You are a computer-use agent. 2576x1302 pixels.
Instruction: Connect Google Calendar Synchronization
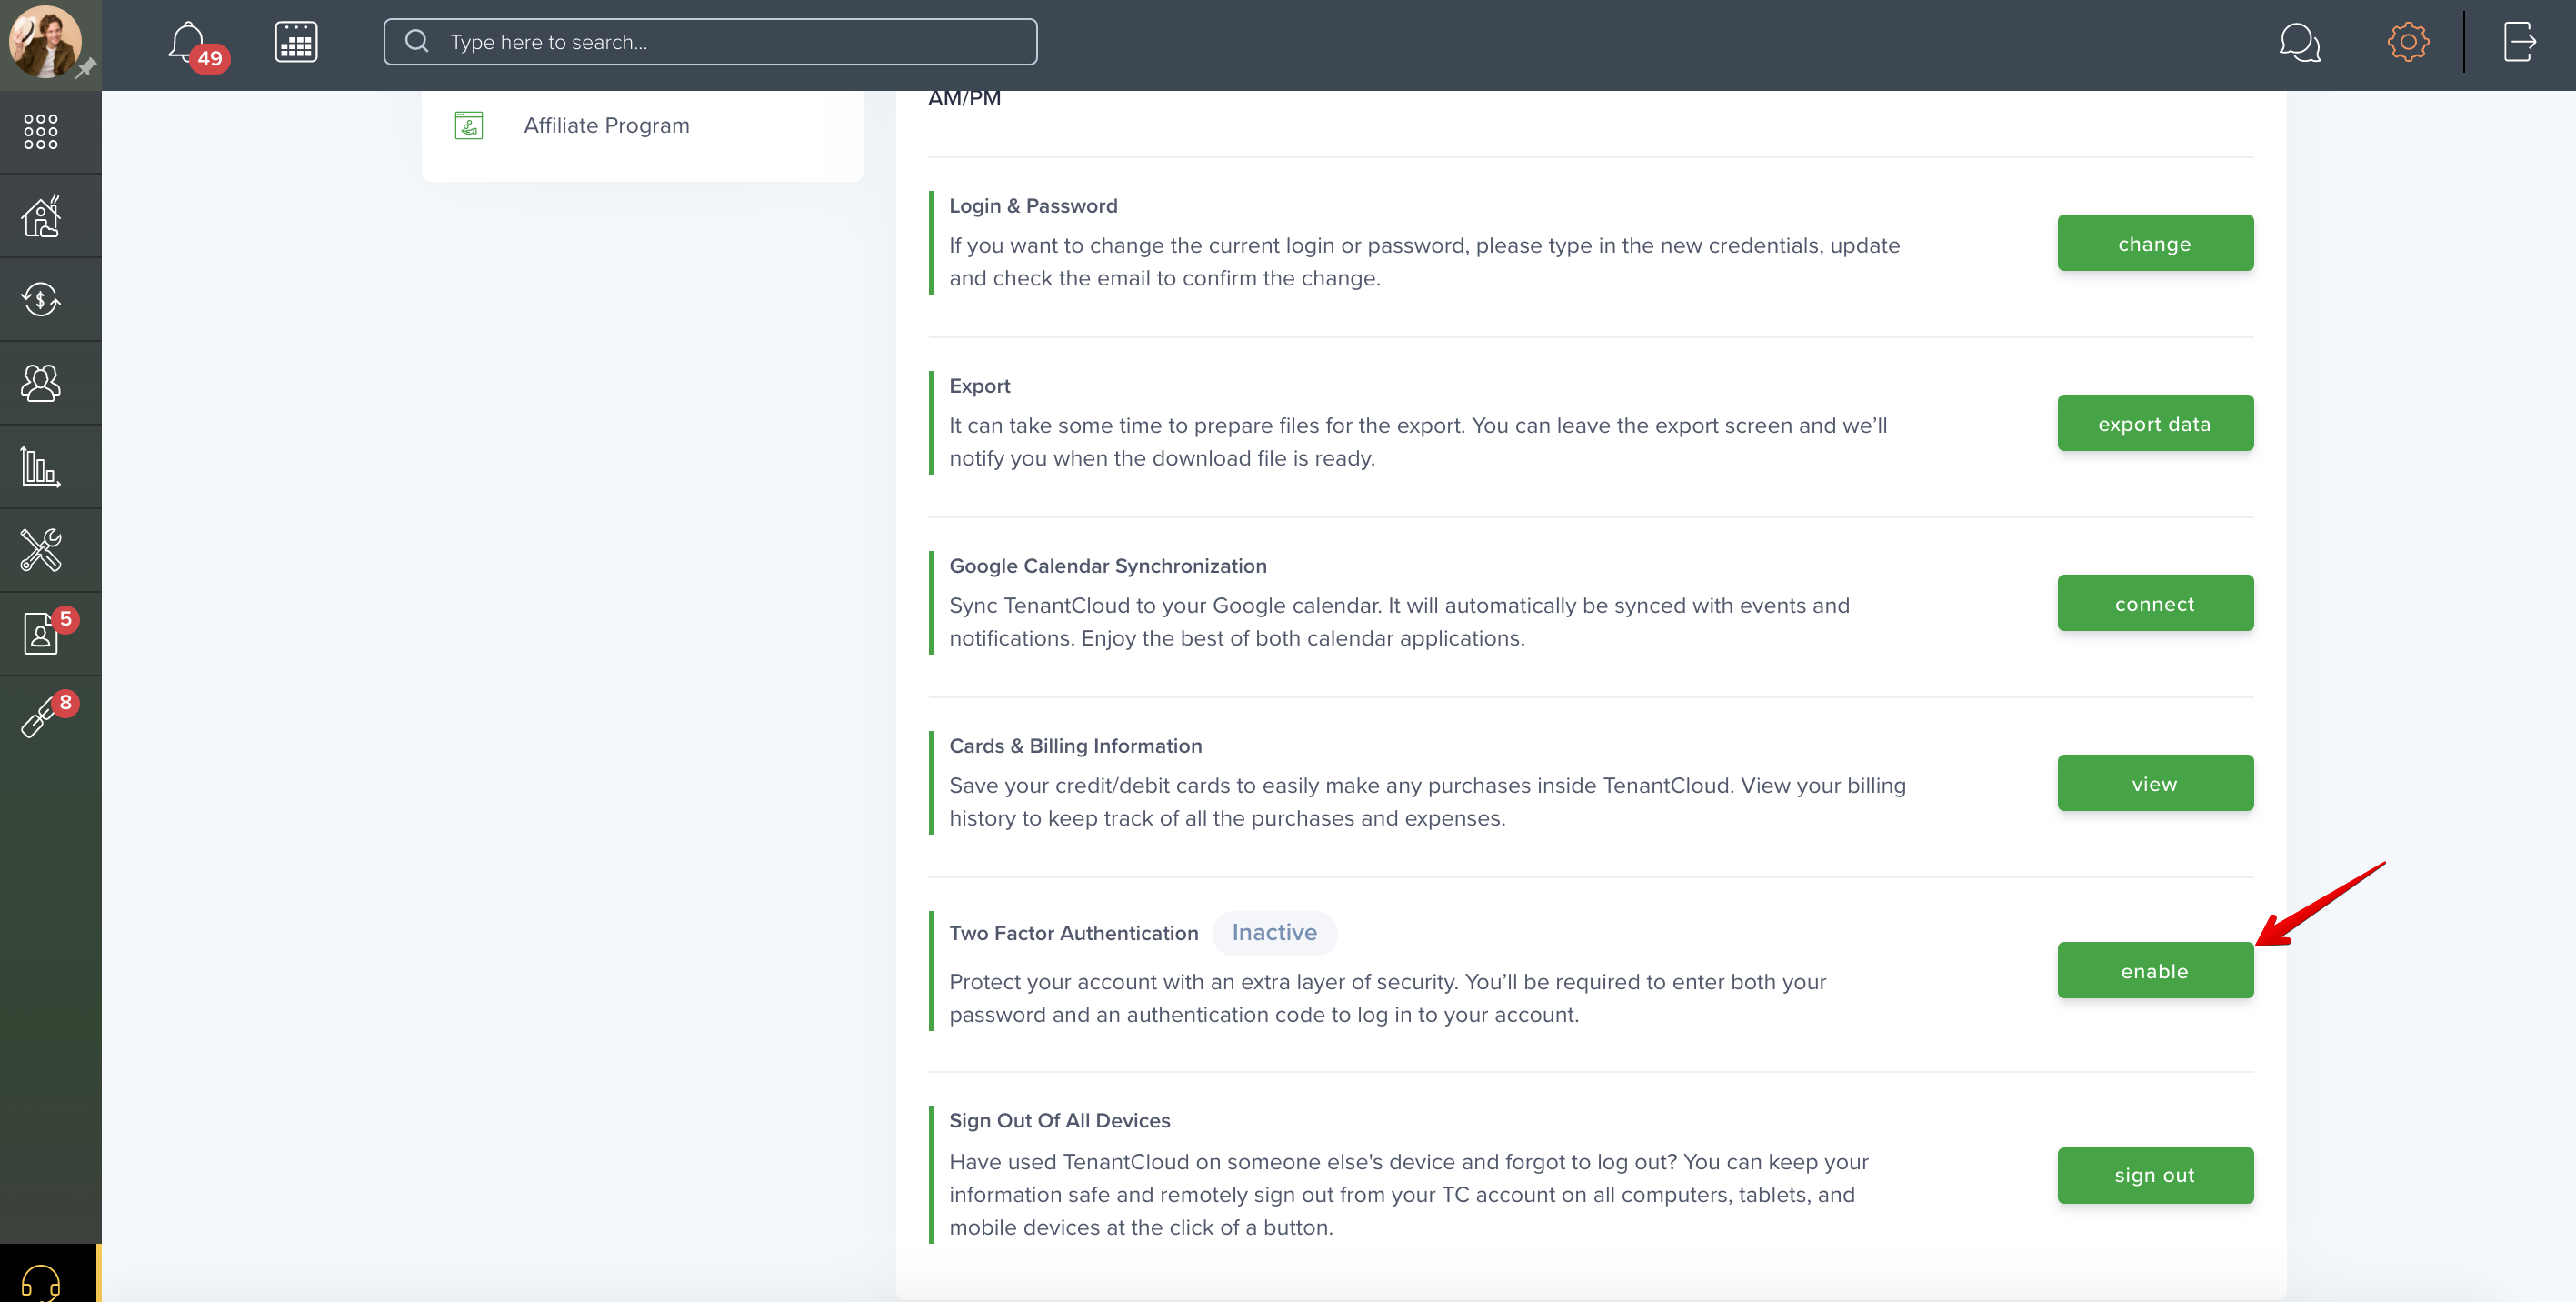(2155, 603)
